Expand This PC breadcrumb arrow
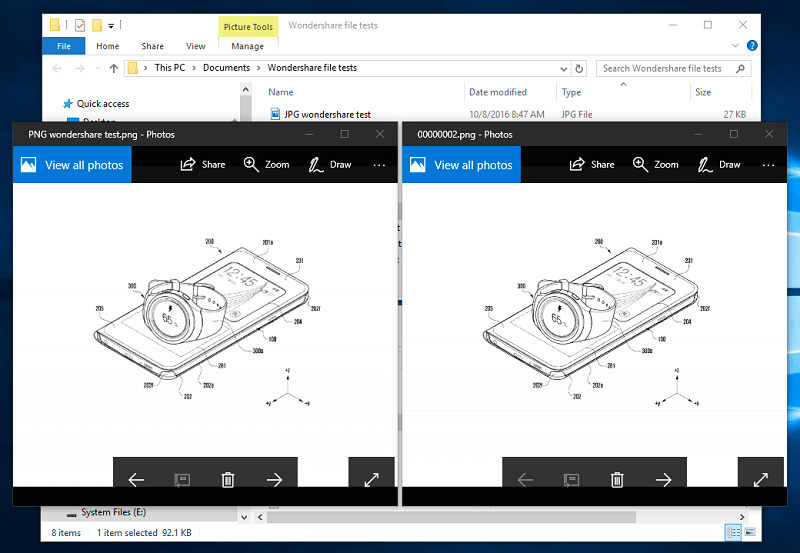 pyautogui.click(x=194, y=68)
